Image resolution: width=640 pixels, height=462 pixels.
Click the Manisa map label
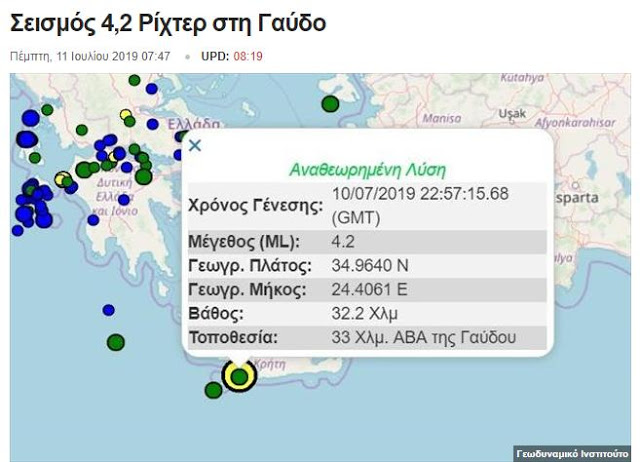coord(442,118)
